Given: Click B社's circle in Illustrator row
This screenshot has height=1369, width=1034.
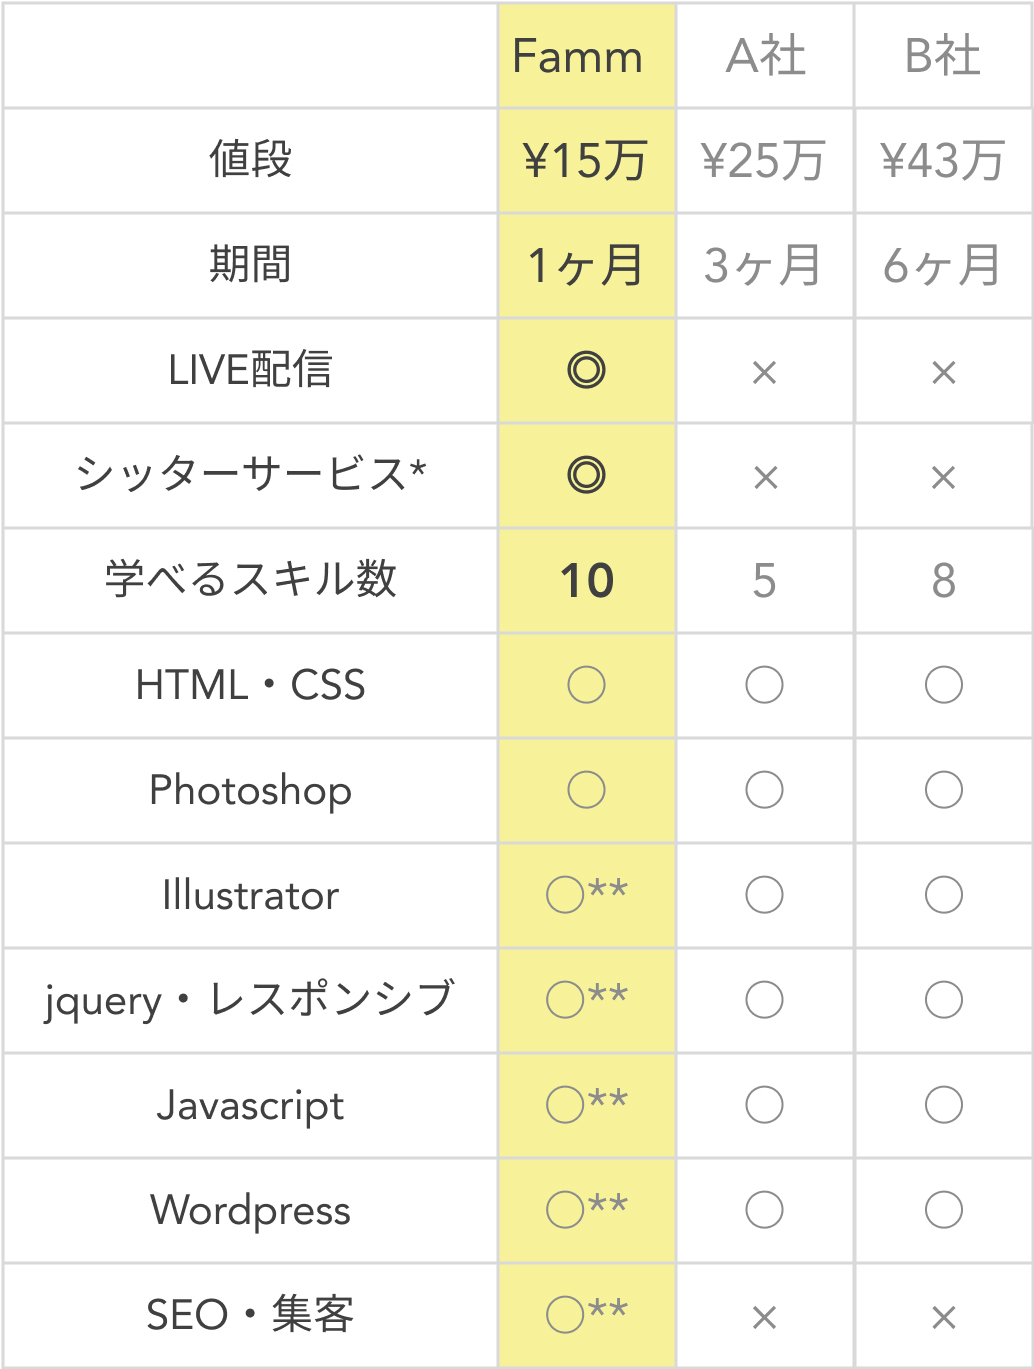Looking at the screenshot, I should coord(943,895).
